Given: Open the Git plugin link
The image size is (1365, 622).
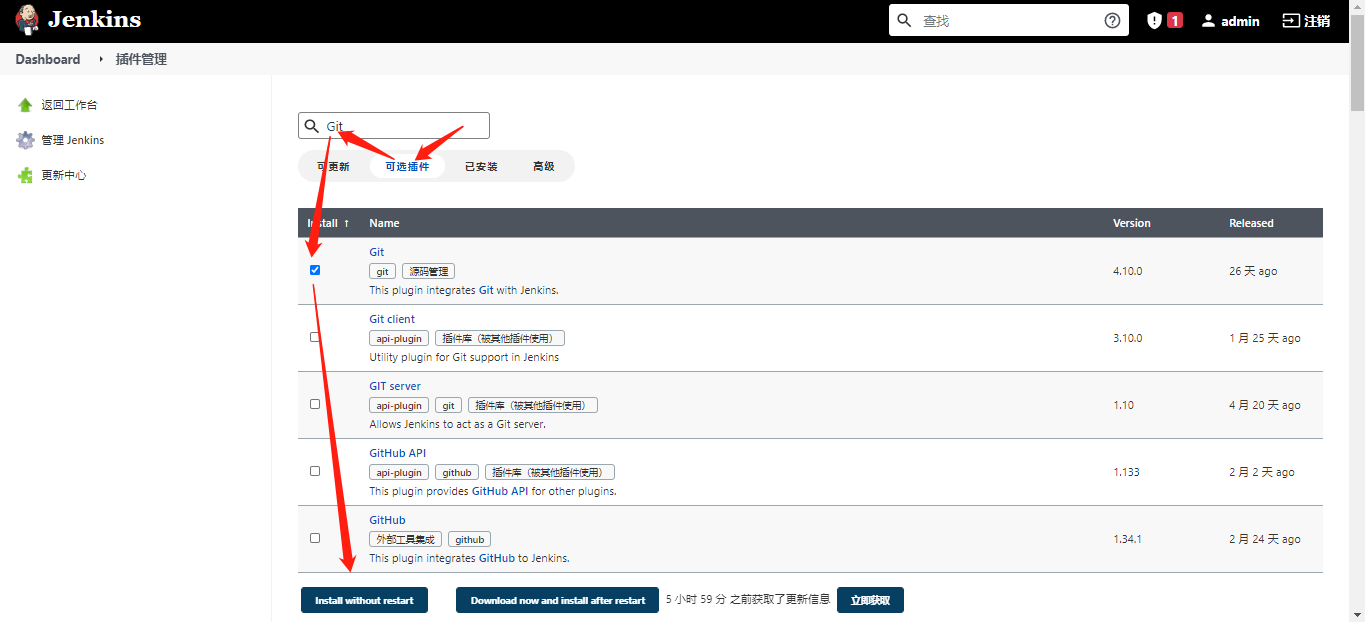Looking at the screenshot, I should point(377,252).
